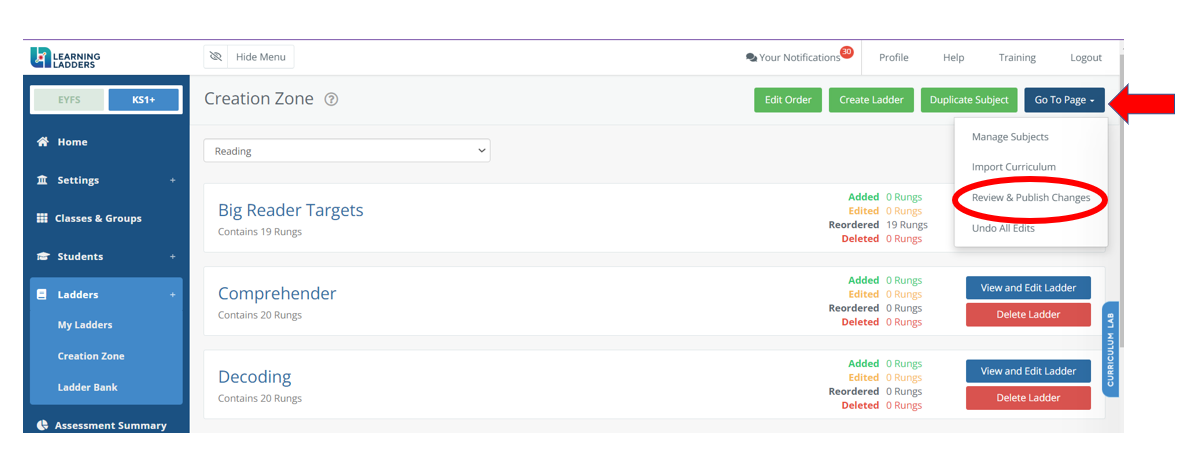Click the hide menu eye-slash icon
Viewport: 1186px width, 468px height.
point(216,57)
